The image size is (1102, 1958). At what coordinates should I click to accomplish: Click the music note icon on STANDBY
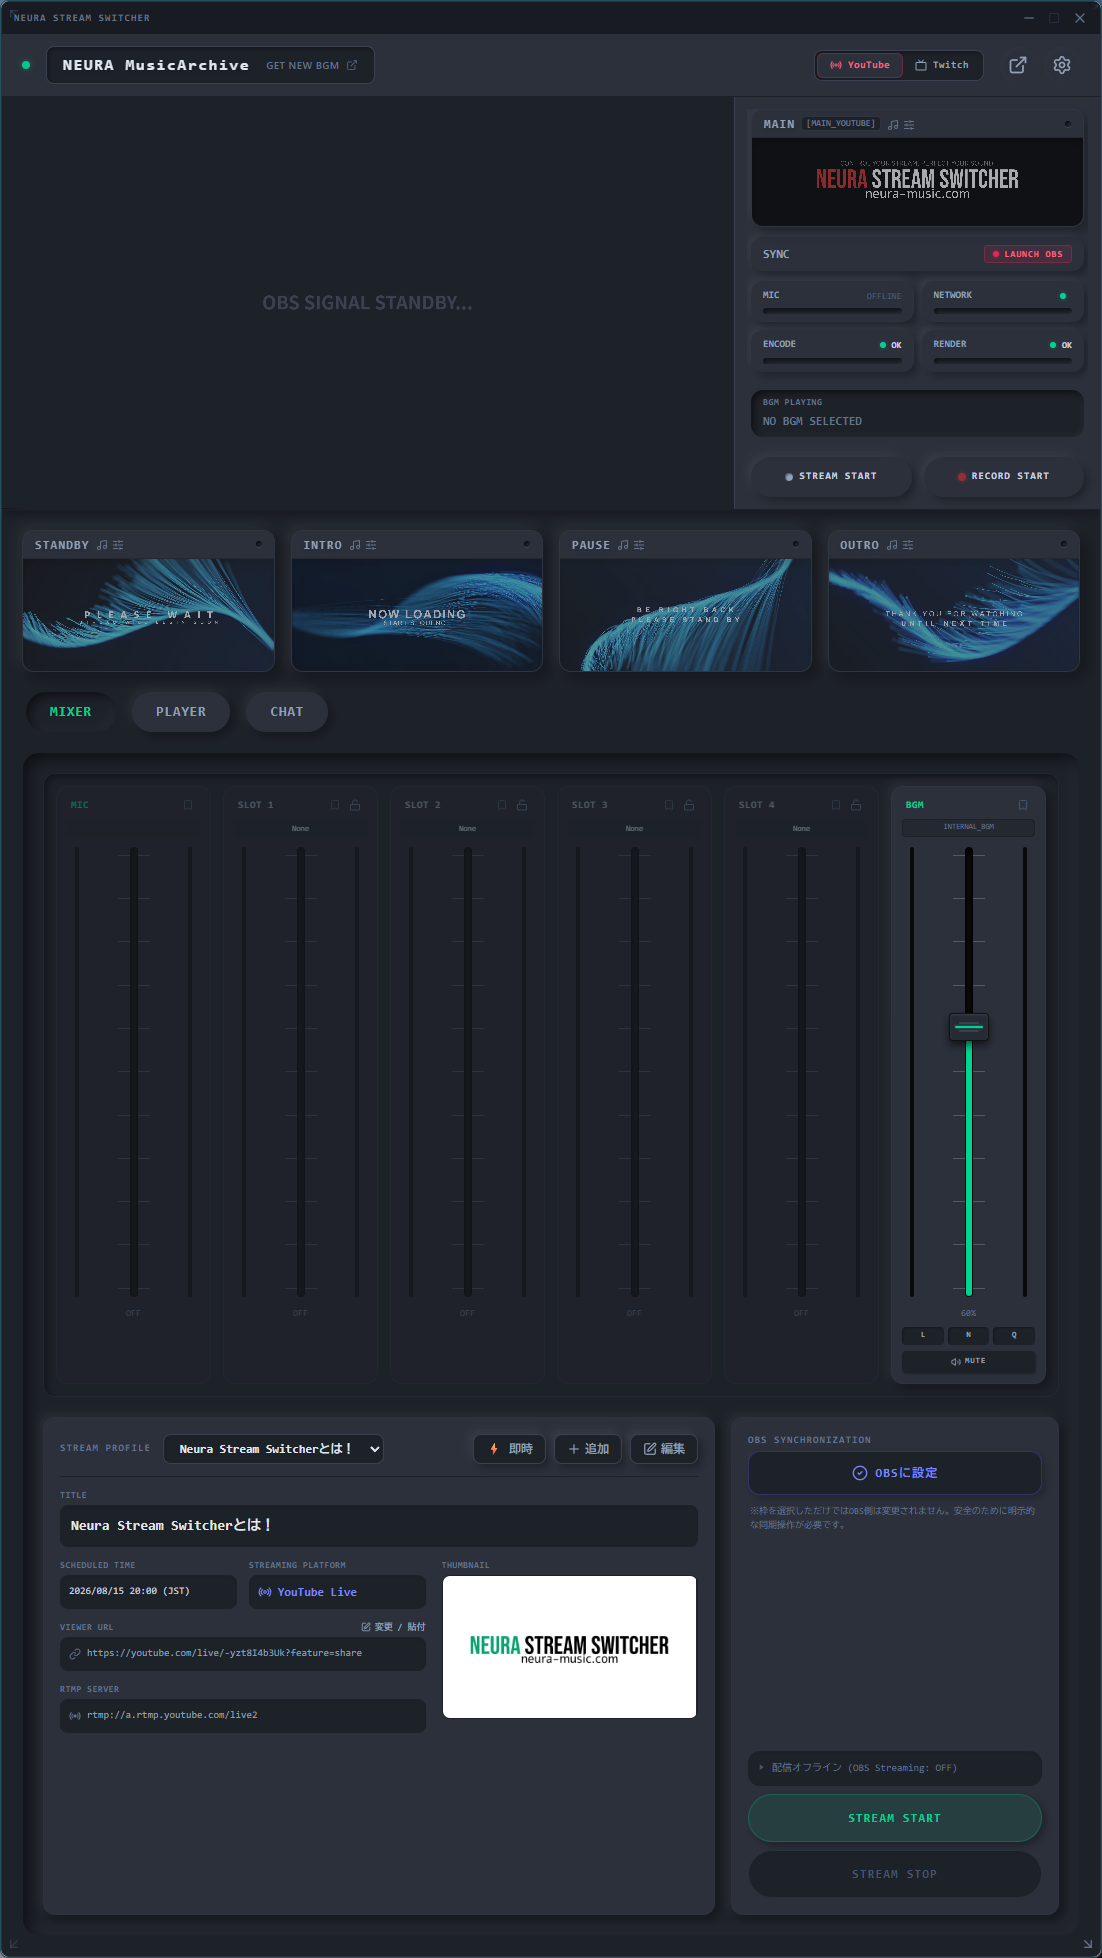pos(102,545)
